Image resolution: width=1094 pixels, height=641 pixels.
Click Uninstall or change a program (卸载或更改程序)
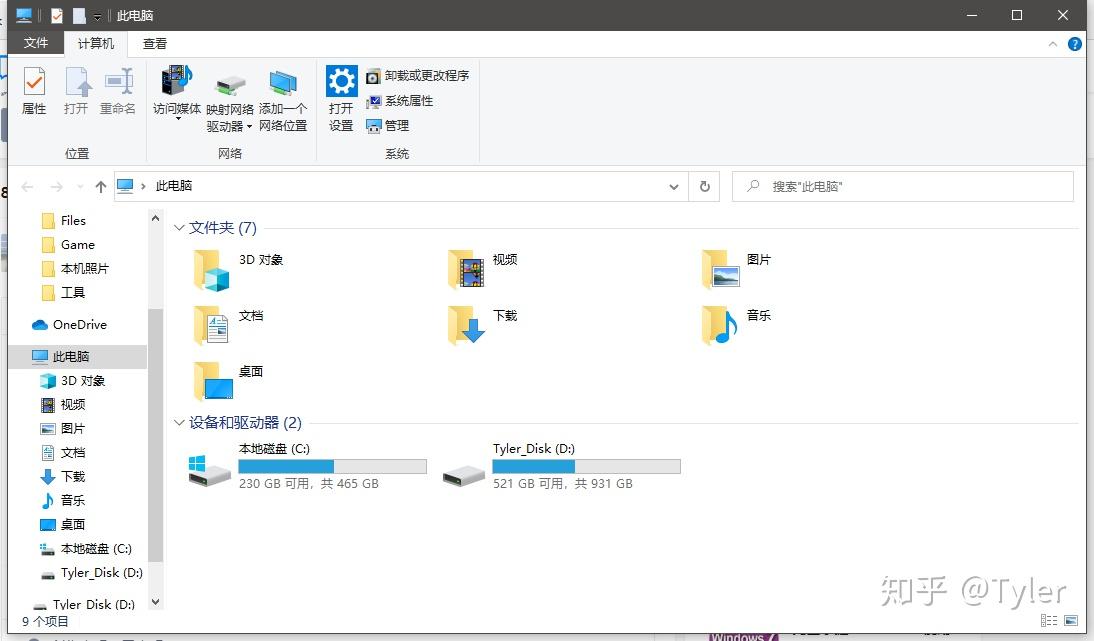pos(418,75)
